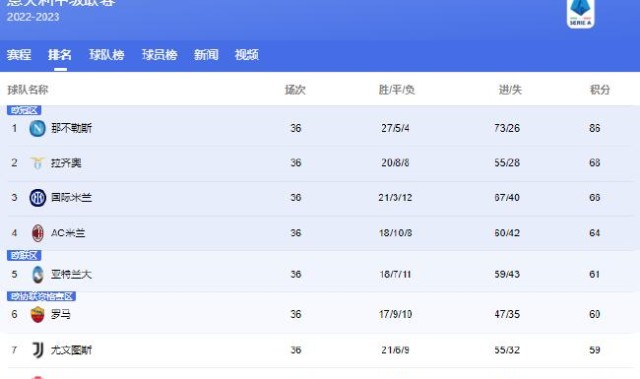The image size is (640, 379).
Task: Click the 积分 column header
Action: (600, 90)
